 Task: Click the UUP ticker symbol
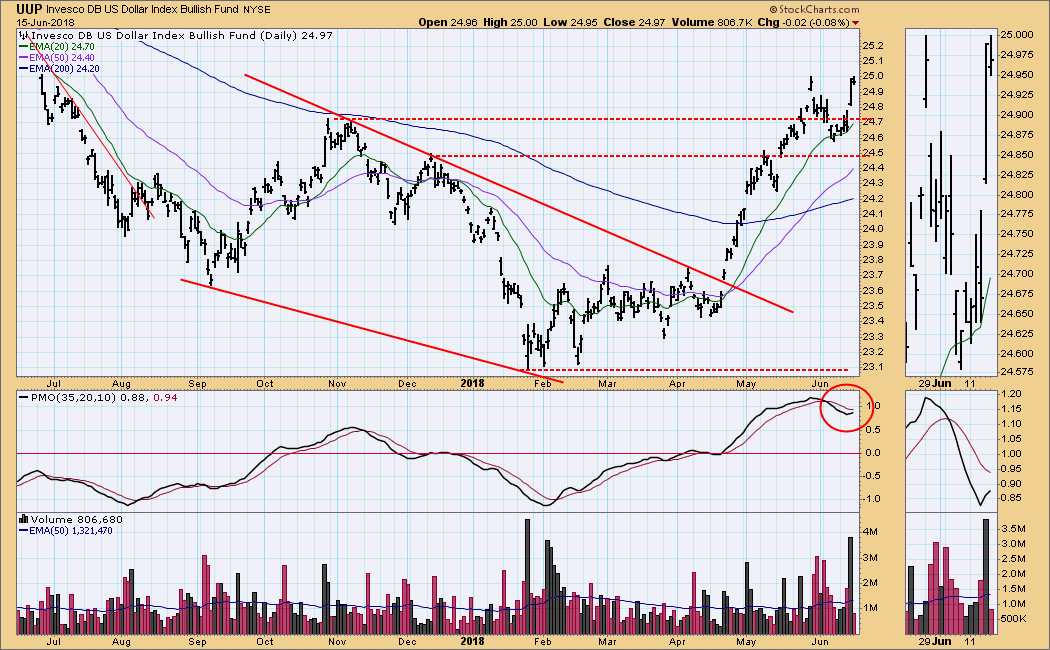coord(29,9)
